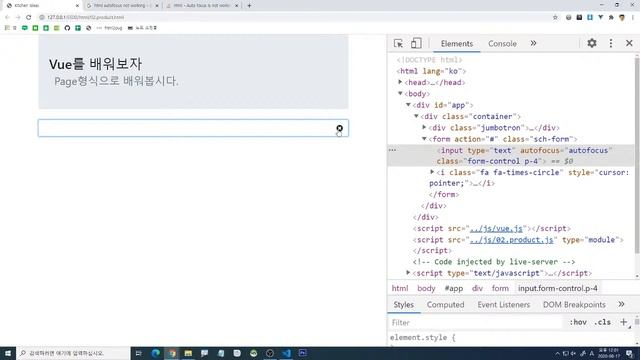This screenshot has height=360, width=640.
Task: Select the live-server comment line
Action: 493,262
